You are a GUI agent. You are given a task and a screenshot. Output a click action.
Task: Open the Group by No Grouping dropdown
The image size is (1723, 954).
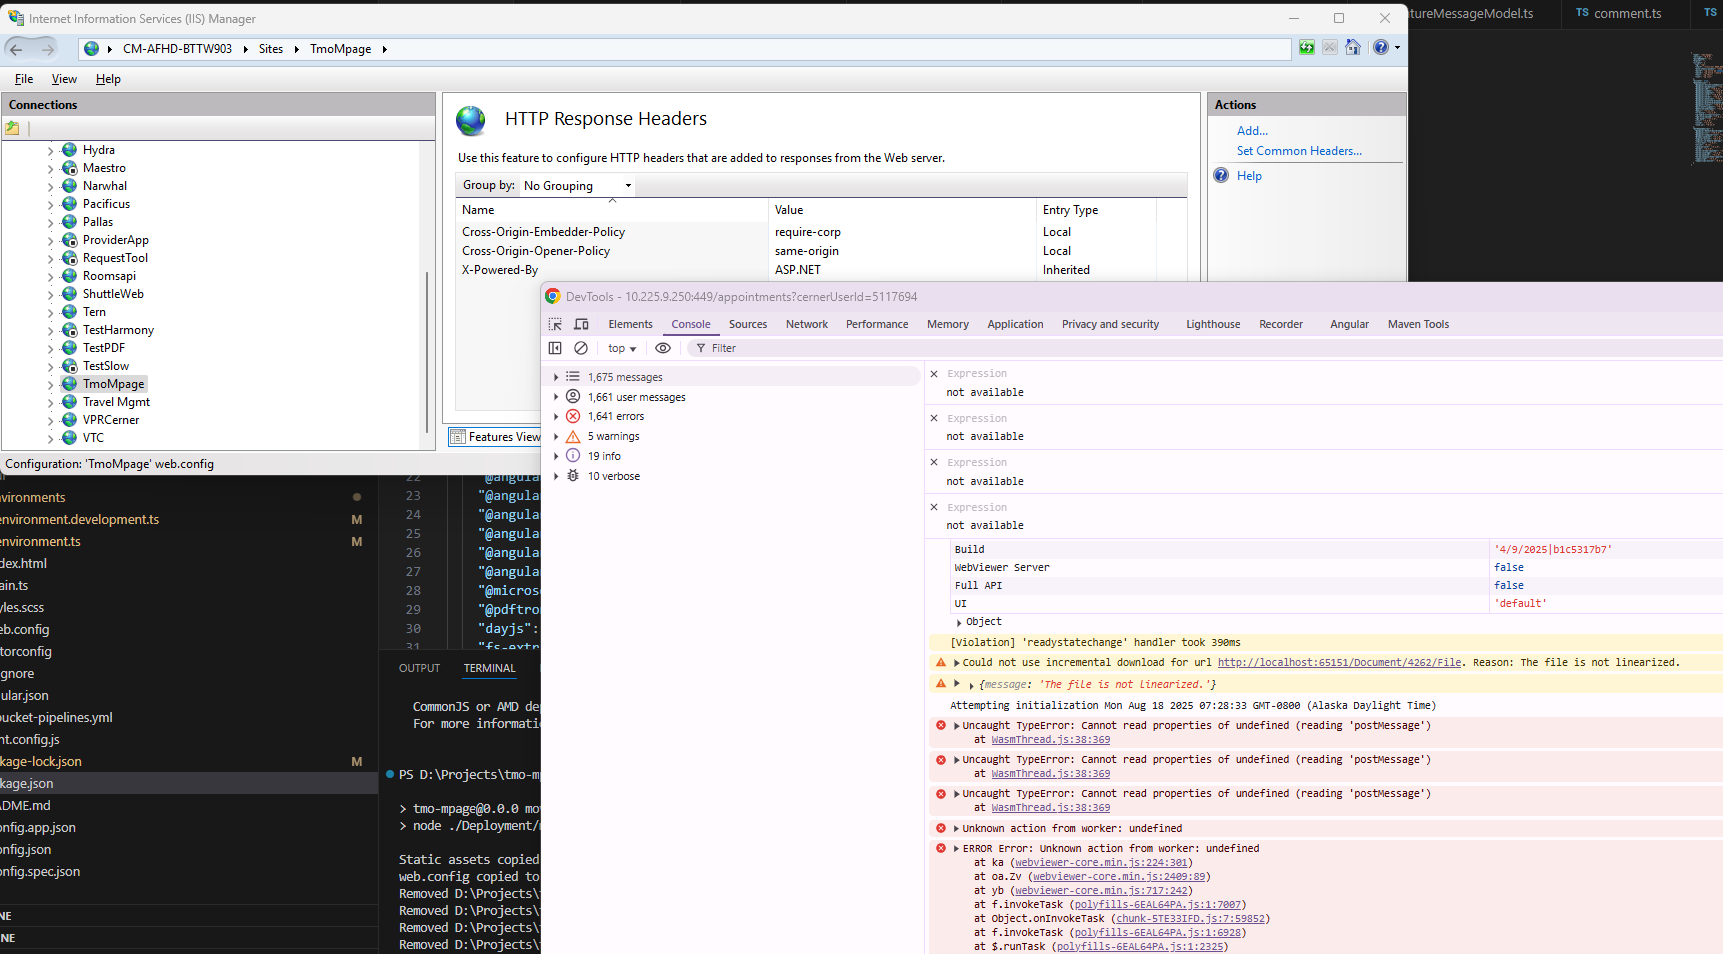[578, 186]
